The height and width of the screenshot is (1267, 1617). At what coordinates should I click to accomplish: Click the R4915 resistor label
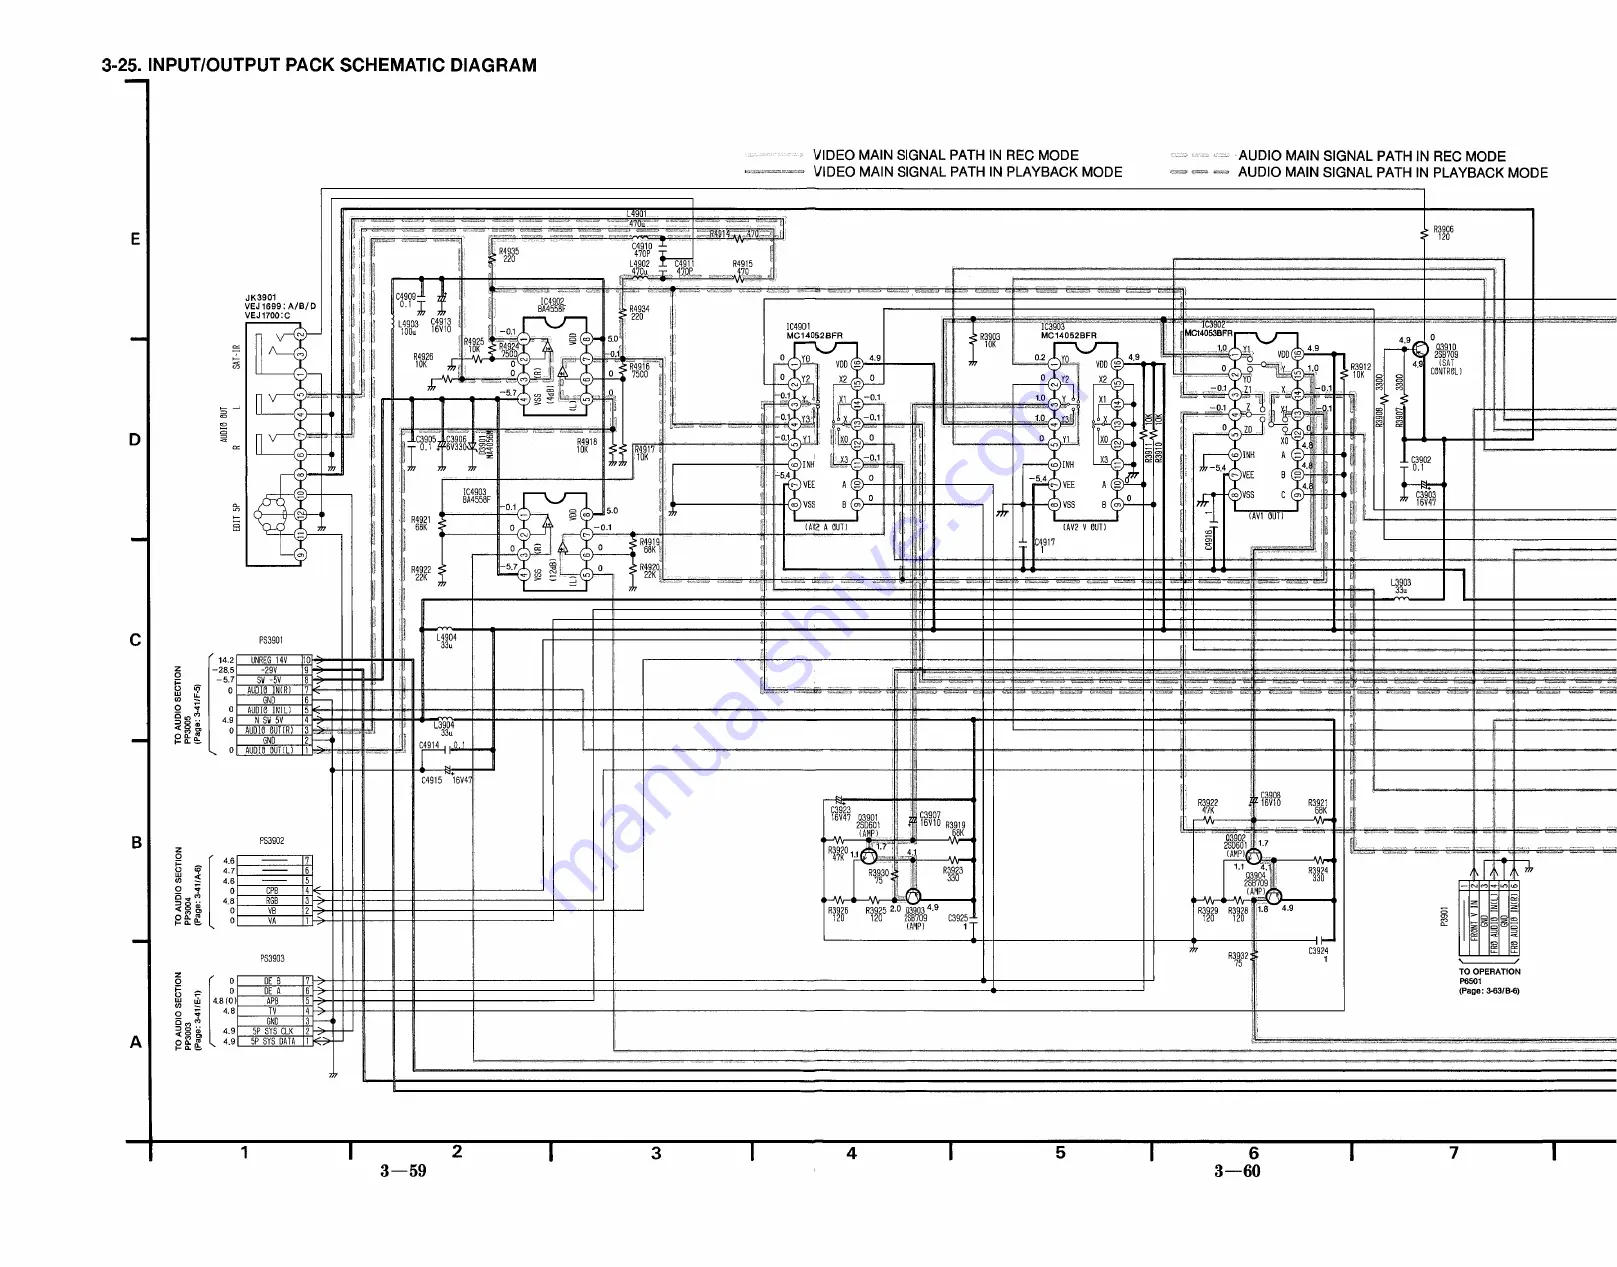[743, 268]
